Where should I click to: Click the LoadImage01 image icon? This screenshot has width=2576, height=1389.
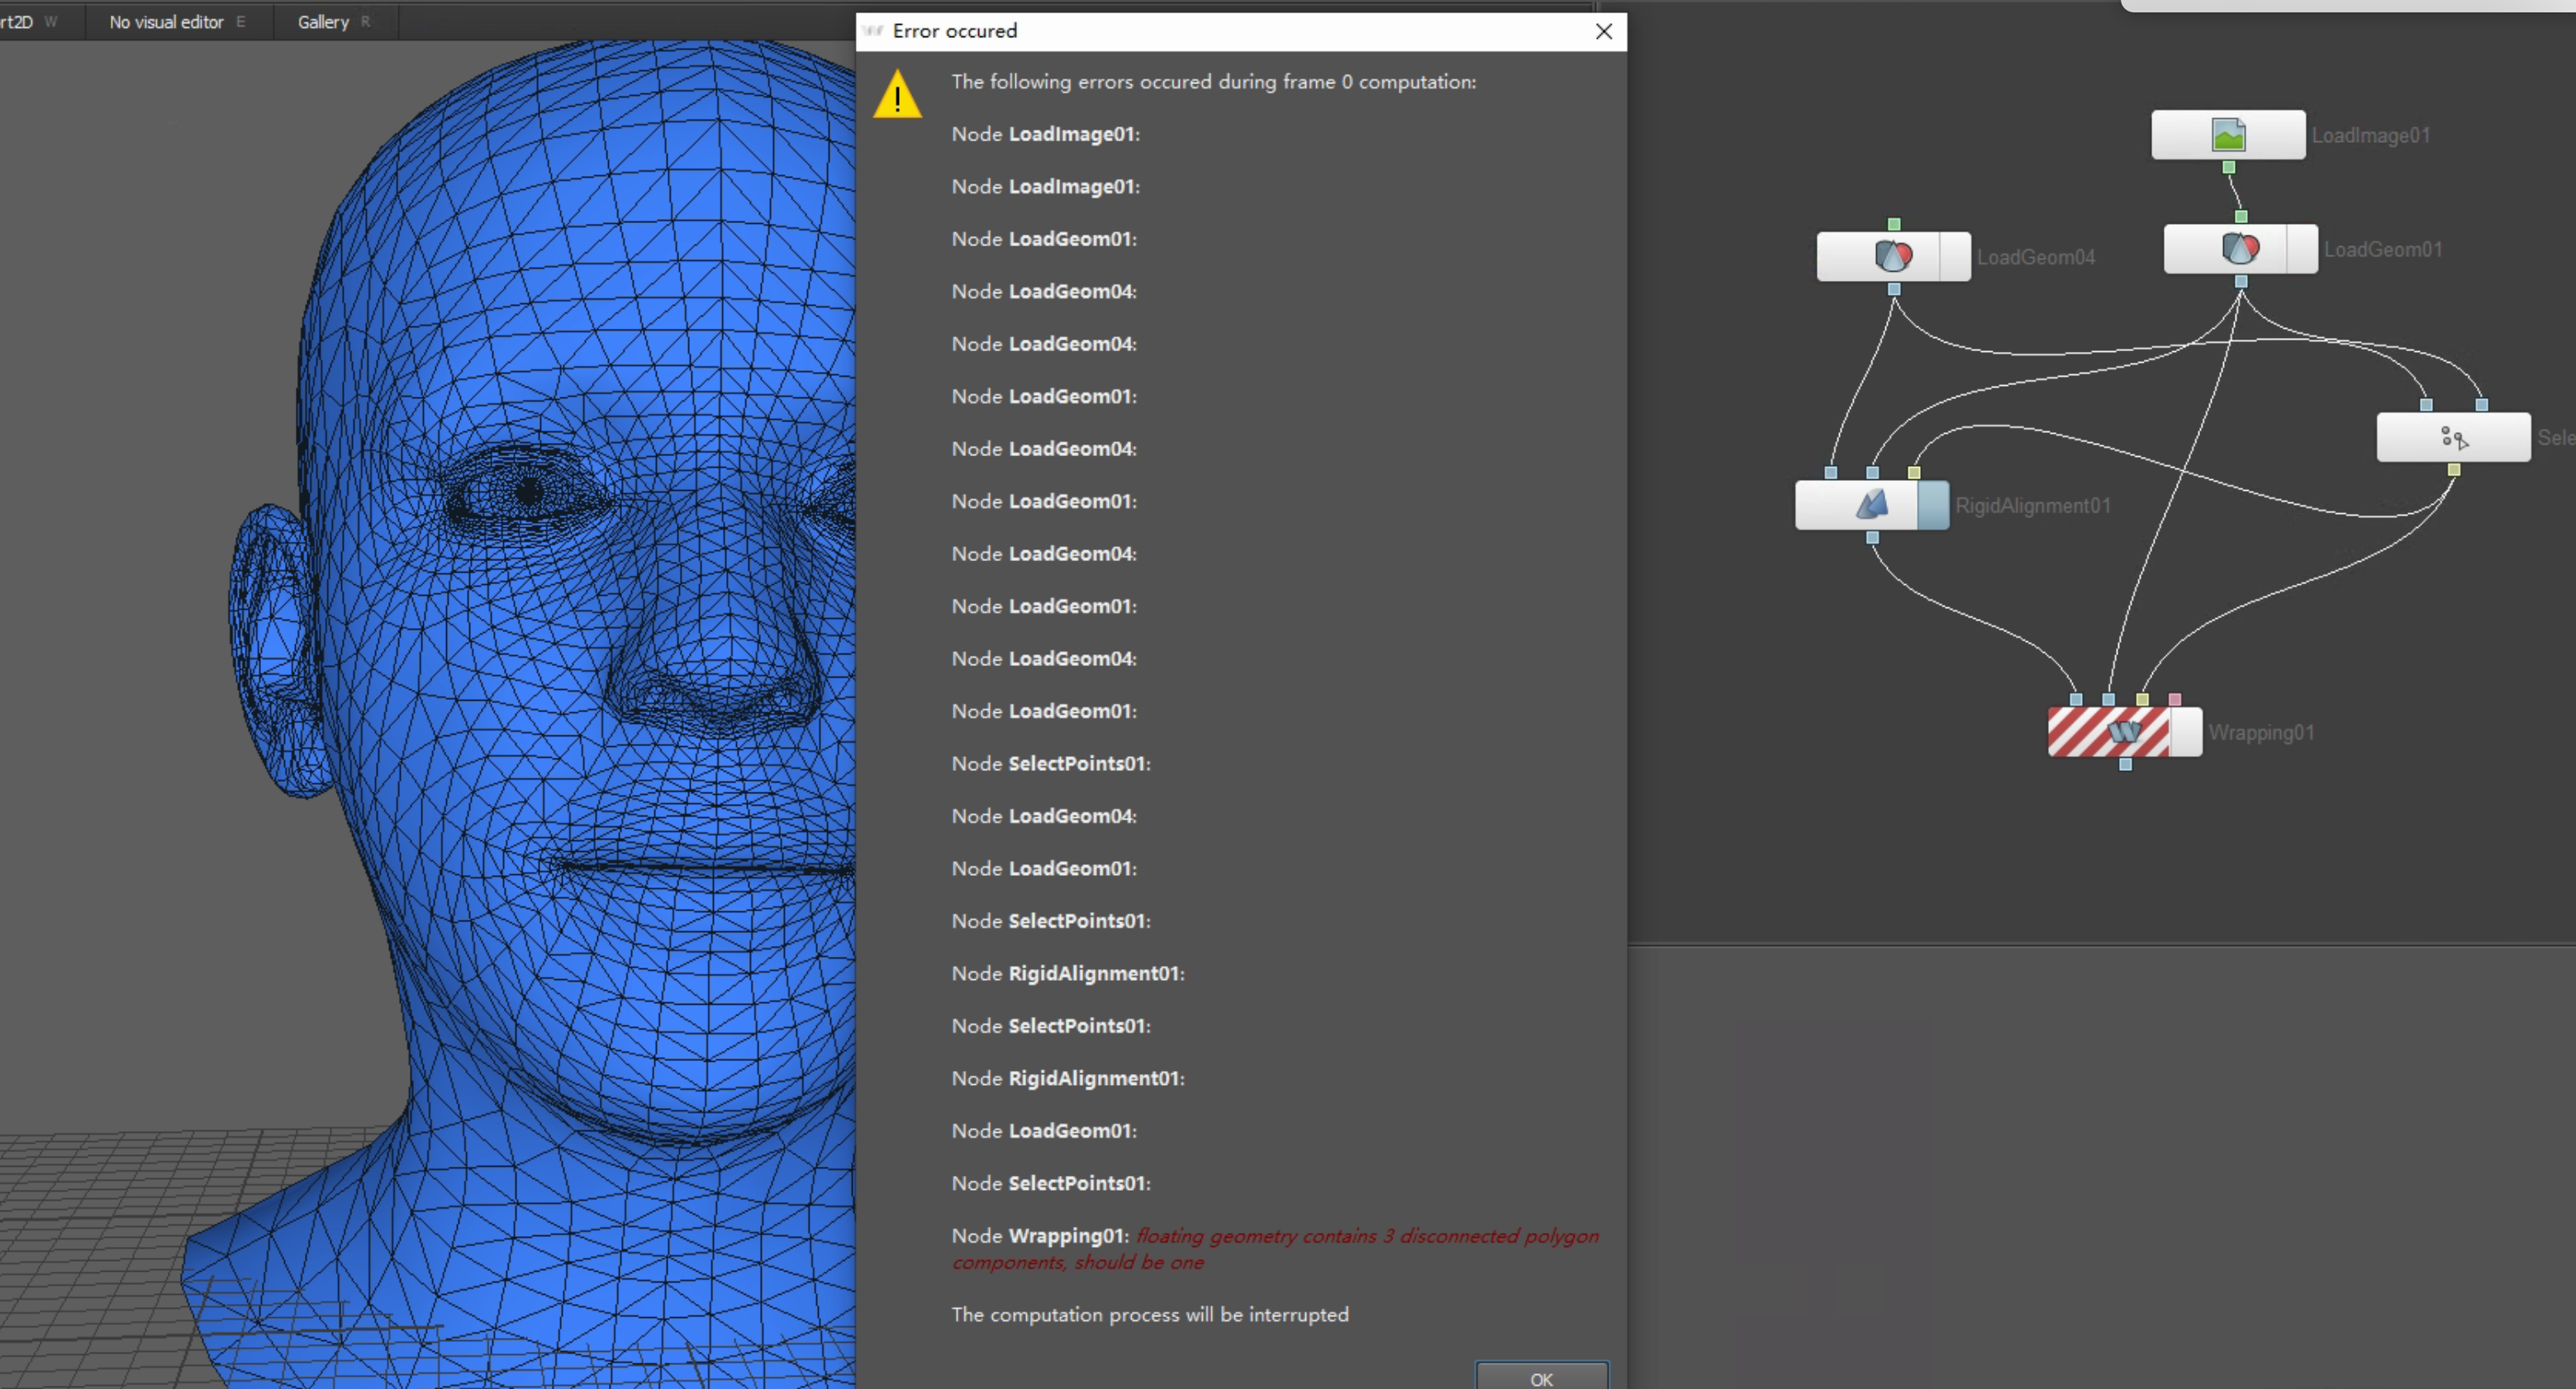click(x=2227, y=135)
